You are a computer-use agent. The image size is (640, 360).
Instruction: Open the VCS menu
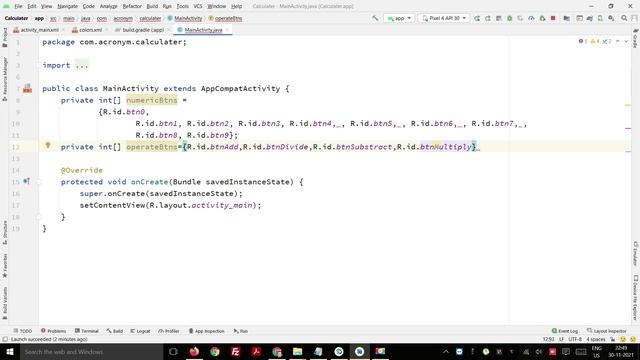point(198,6)
